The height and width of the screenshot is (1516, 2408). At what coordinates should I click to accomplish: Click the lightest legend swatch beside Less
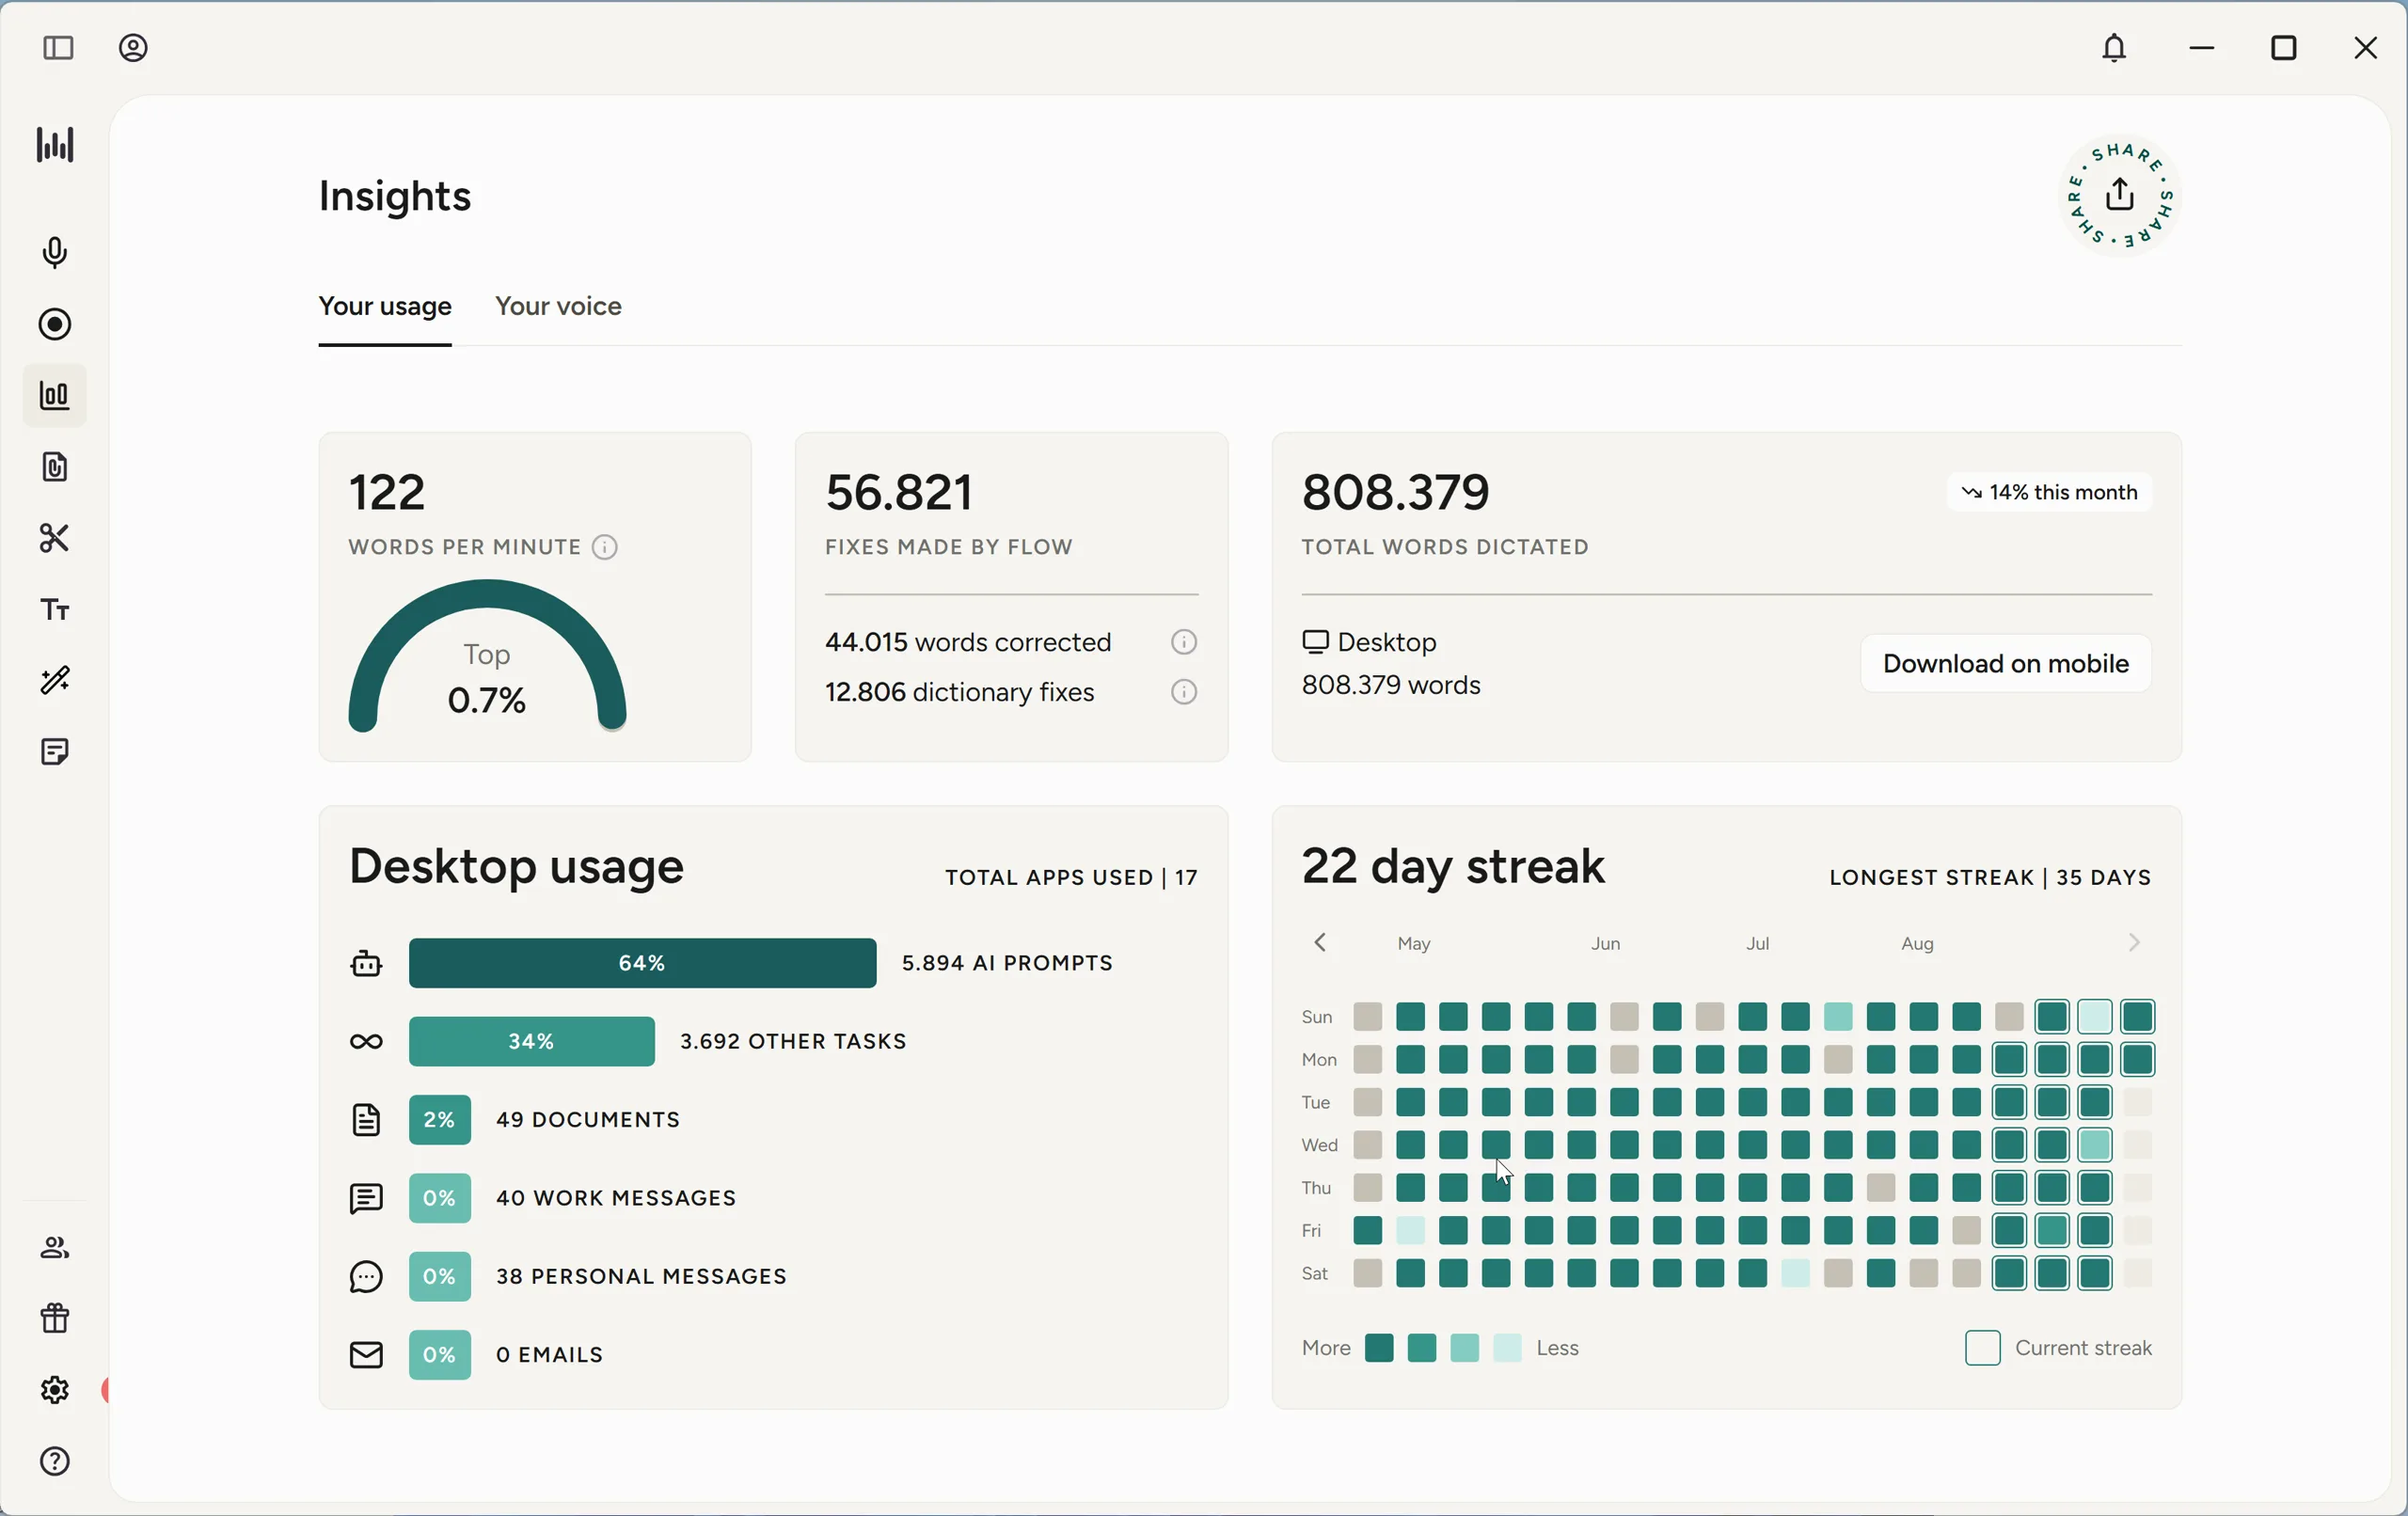[x=1507, y=1348]
